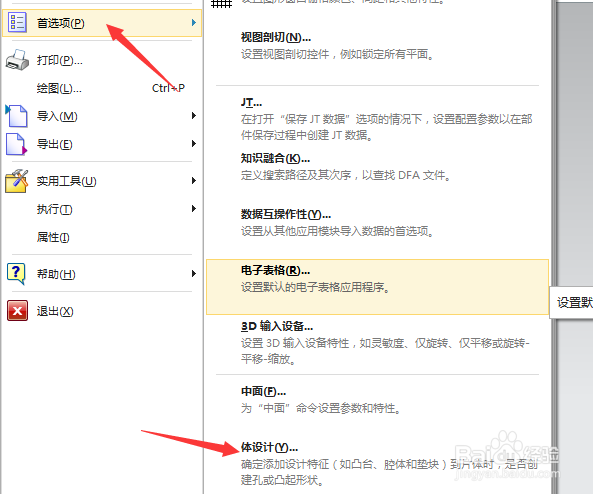Click the grid icon at submenu top
Viewport: 593px width, 494px height.
coord(222,3)
